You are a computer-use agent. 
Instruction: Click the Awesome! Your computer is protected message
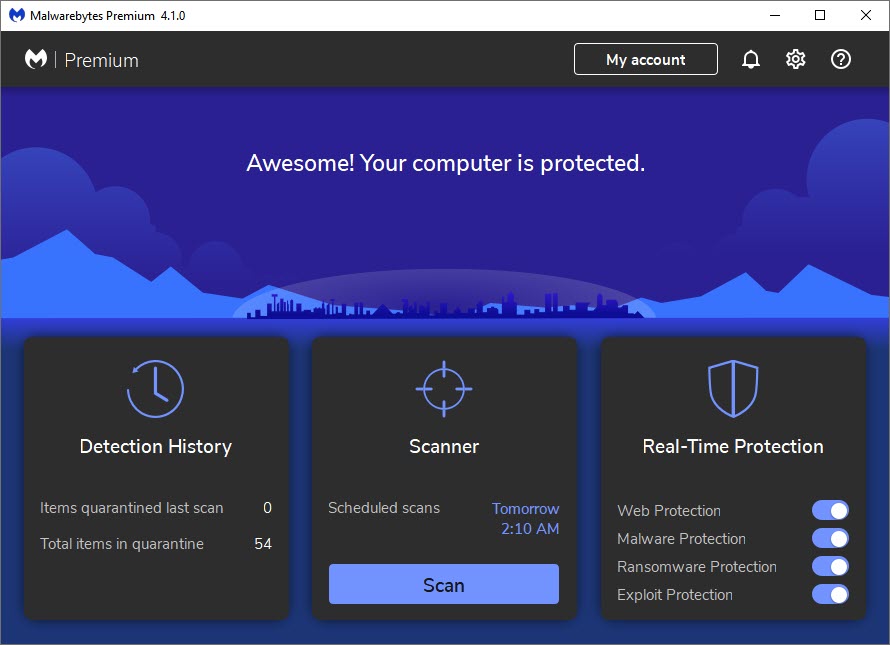pyautogui.click(x=446, y=163)
